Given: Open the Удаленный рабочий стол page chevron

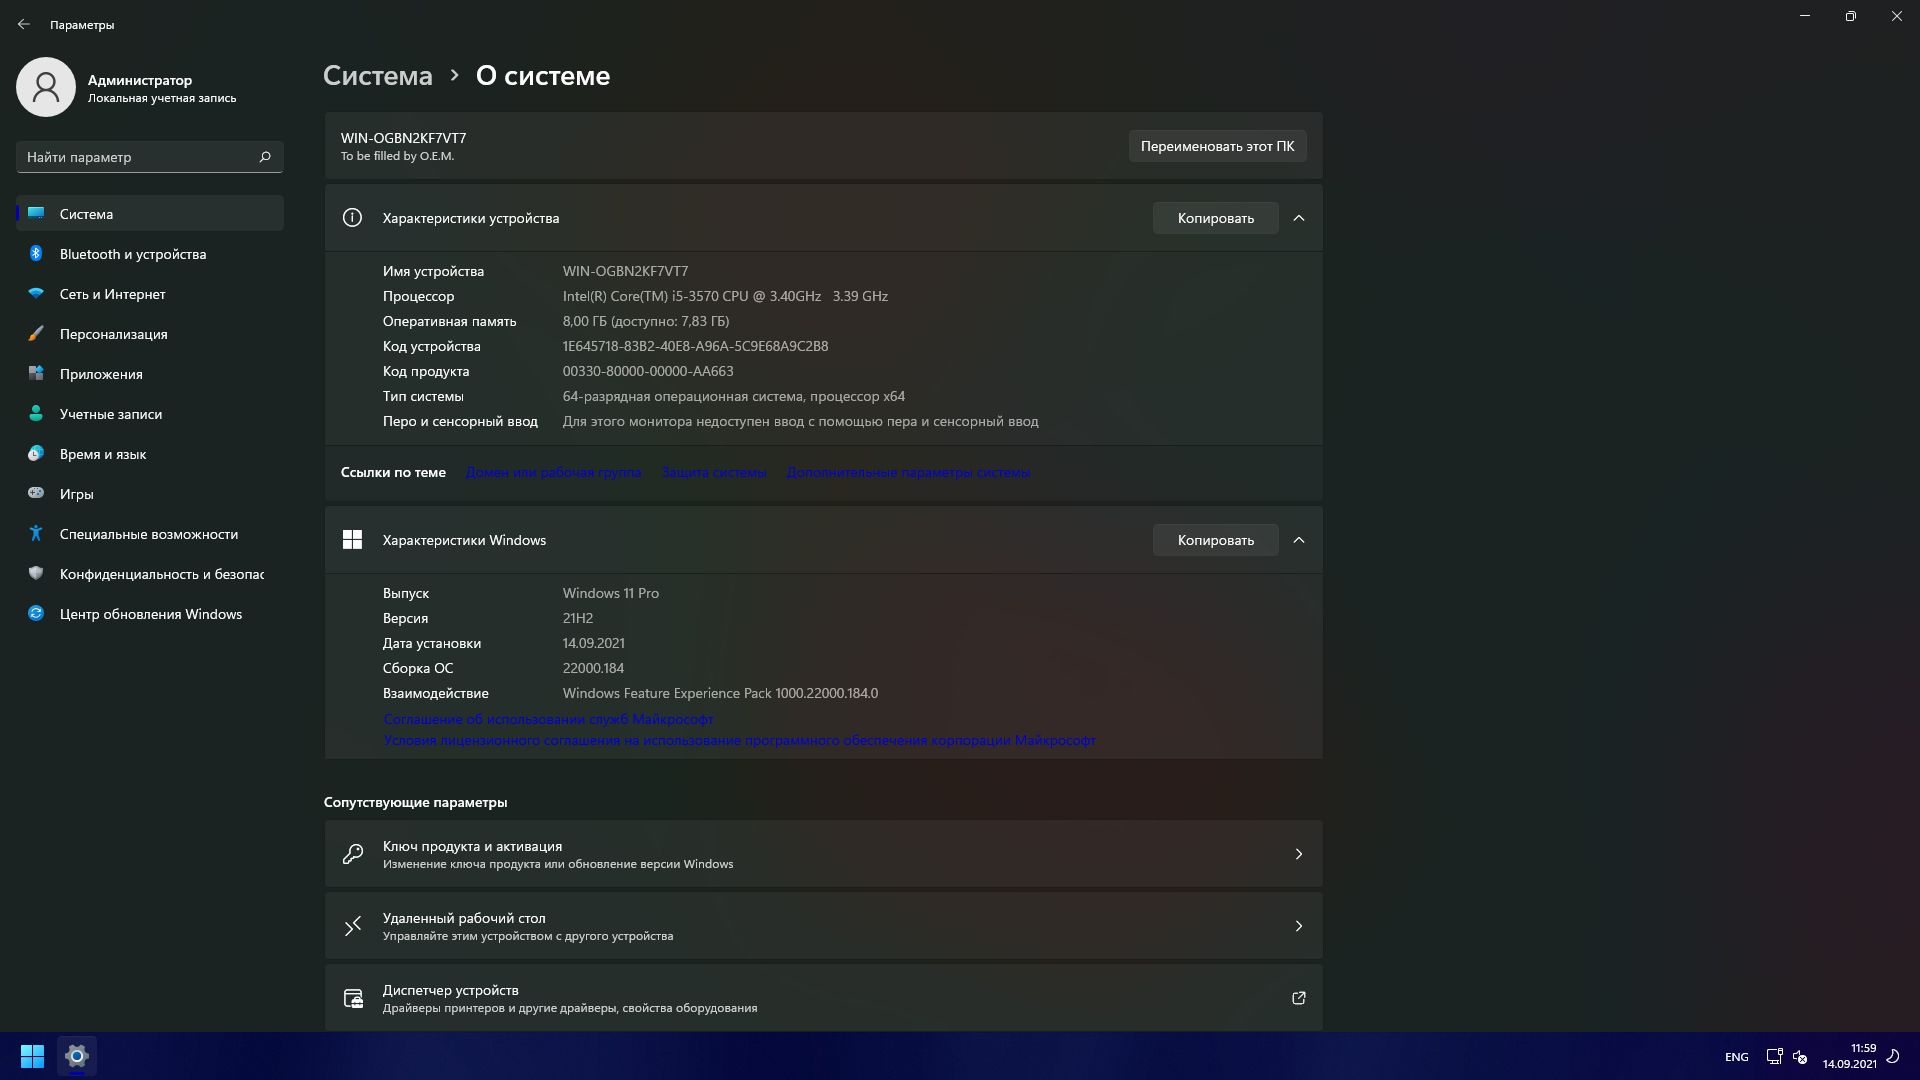Looking at the screenshot, I should pyautogui.click(x=1299, y=926).
